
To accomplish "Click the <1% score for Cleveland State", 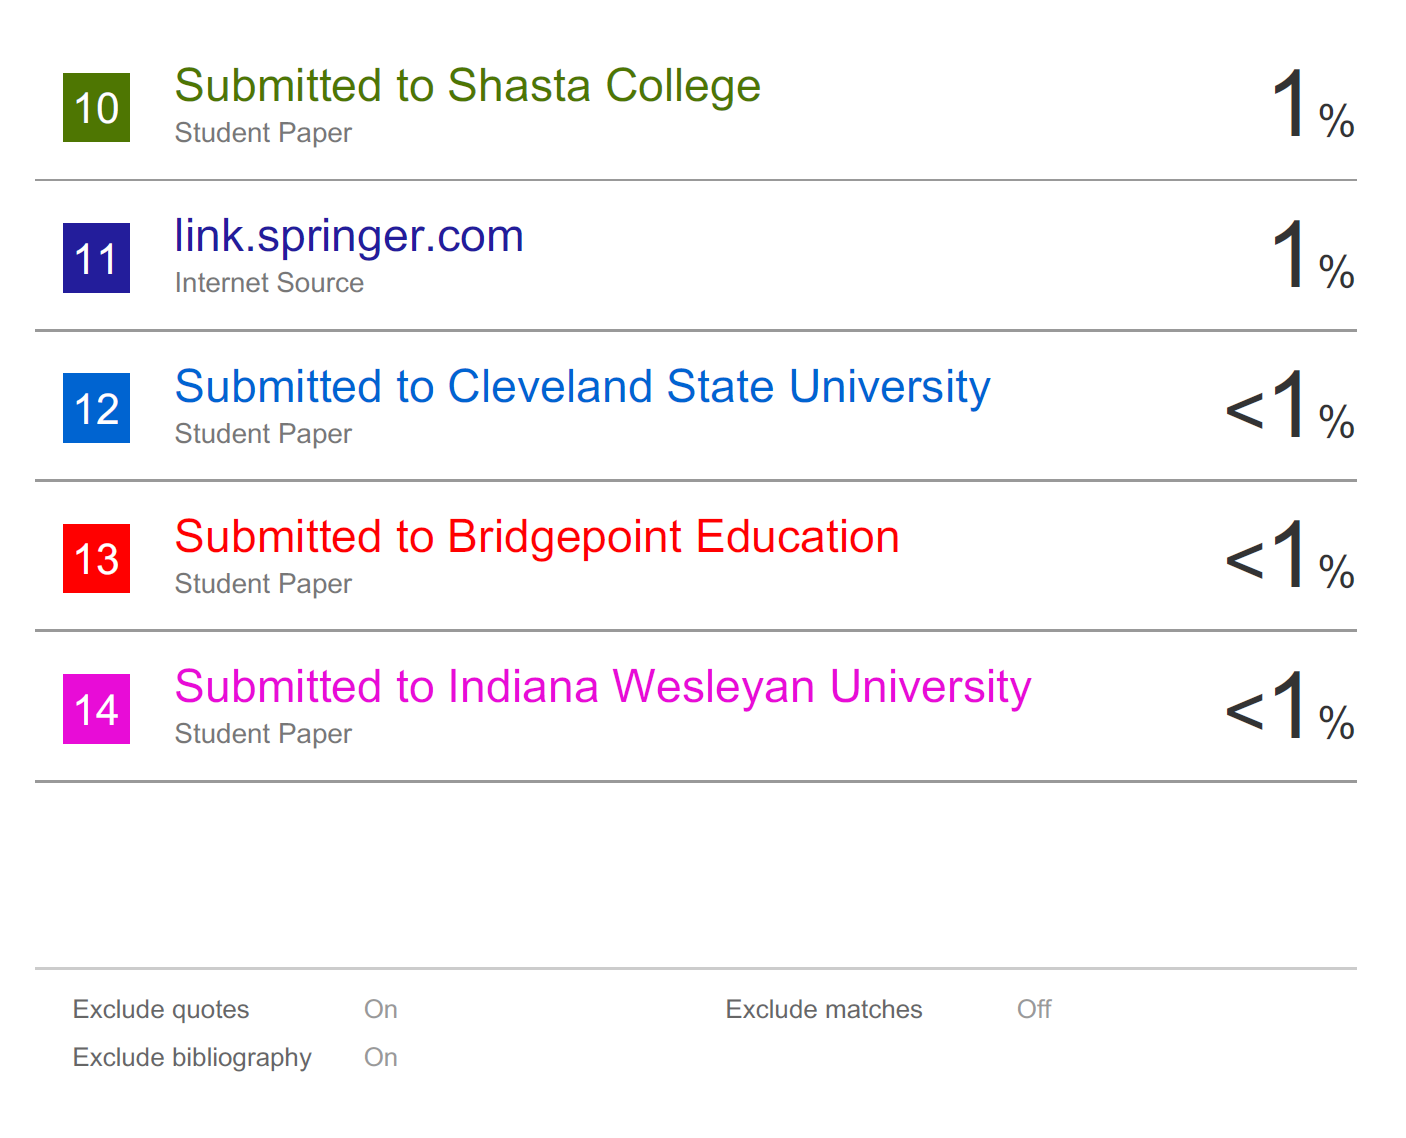I will coord(1290,405).
